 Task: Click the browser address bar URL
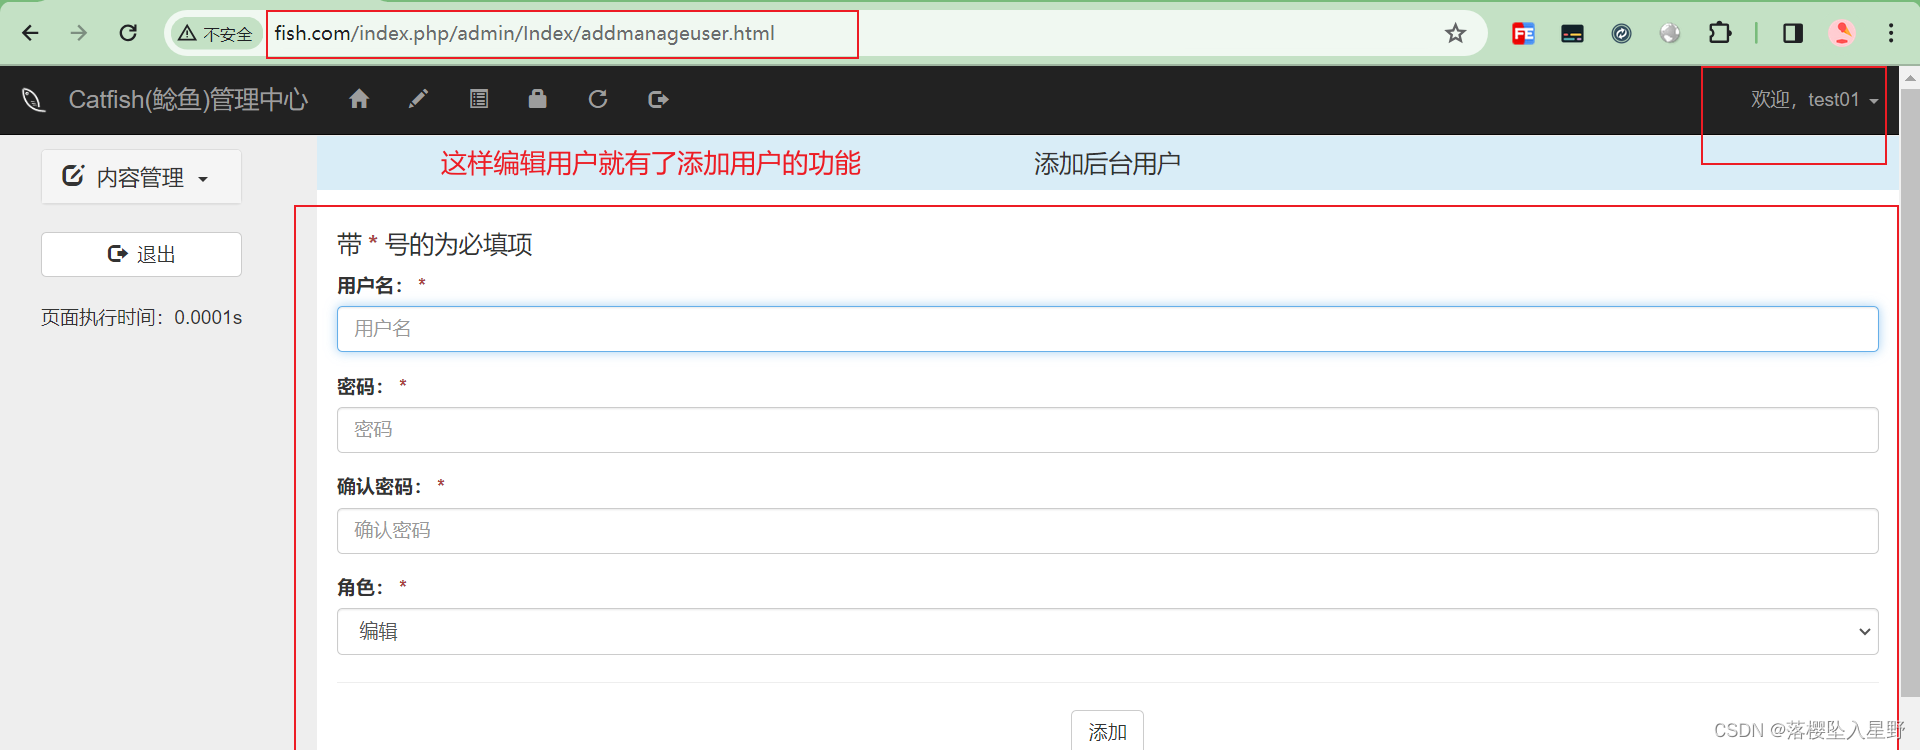pyautogui.click(x=524, y=33)
